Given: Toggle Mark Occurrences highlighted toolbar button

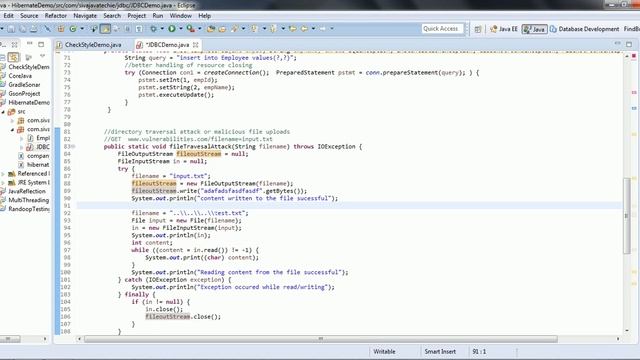Looking at the screenshot, I should [105, 29].
